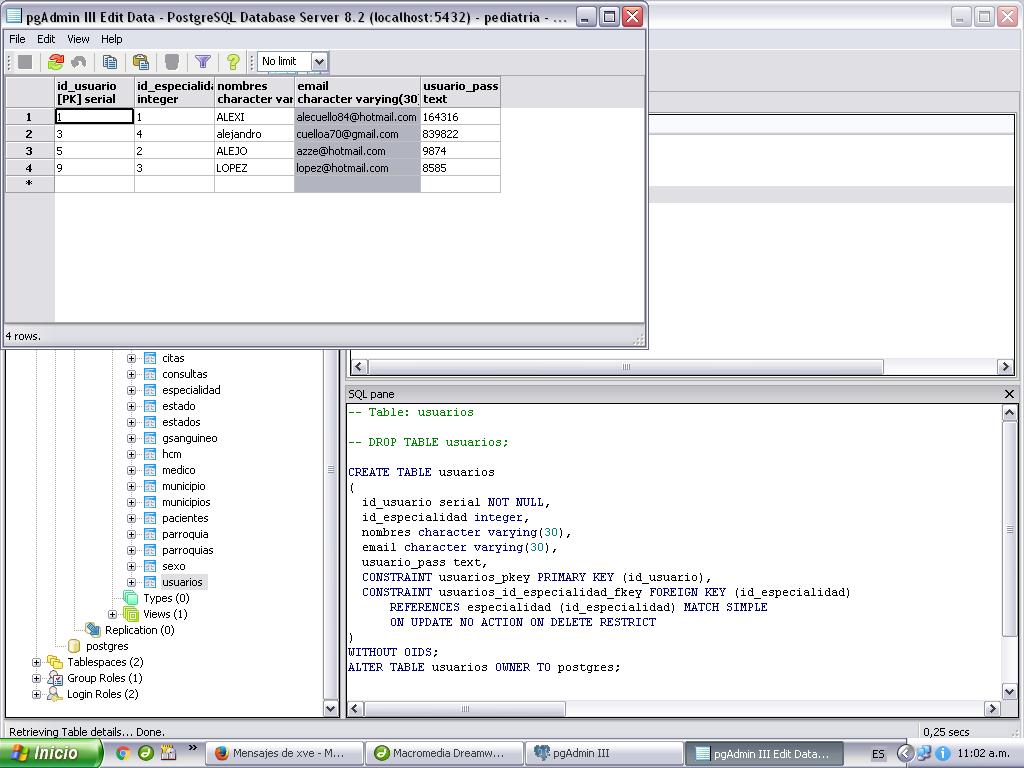
Task: Select the usuario_pass column header
Action: [460, 92]
